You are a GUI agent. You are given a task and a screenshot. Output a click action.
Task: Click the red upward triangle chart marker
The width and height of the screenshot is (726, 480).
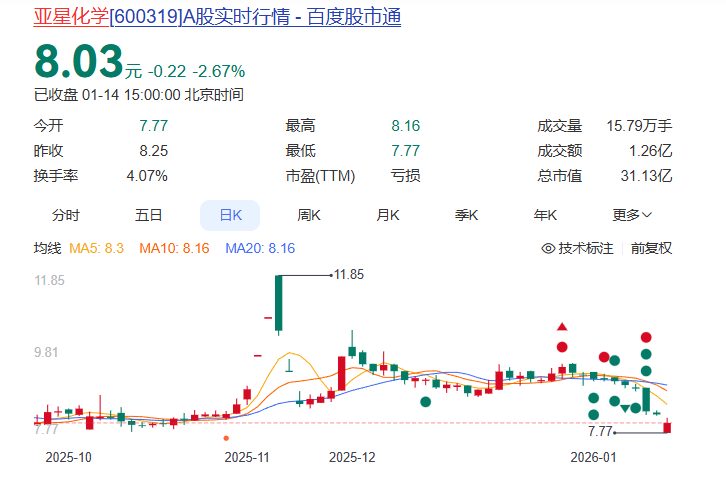coord(562,327)
